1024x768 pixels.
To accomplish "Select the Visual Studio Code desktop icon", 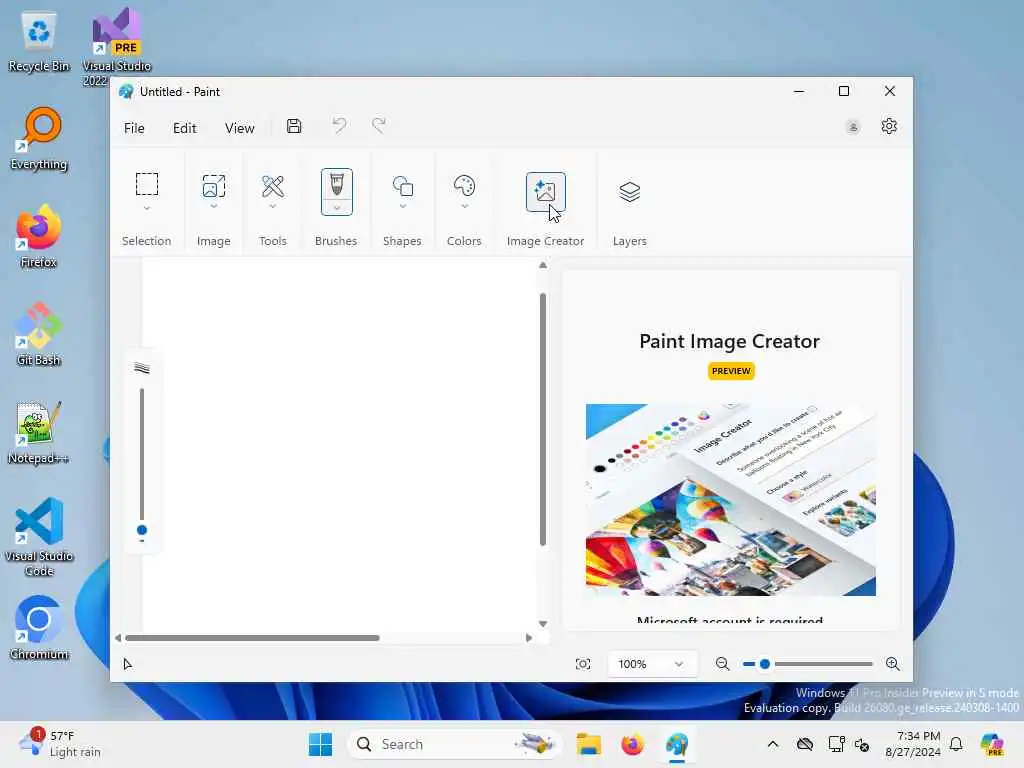I will [x=39, y=537].
